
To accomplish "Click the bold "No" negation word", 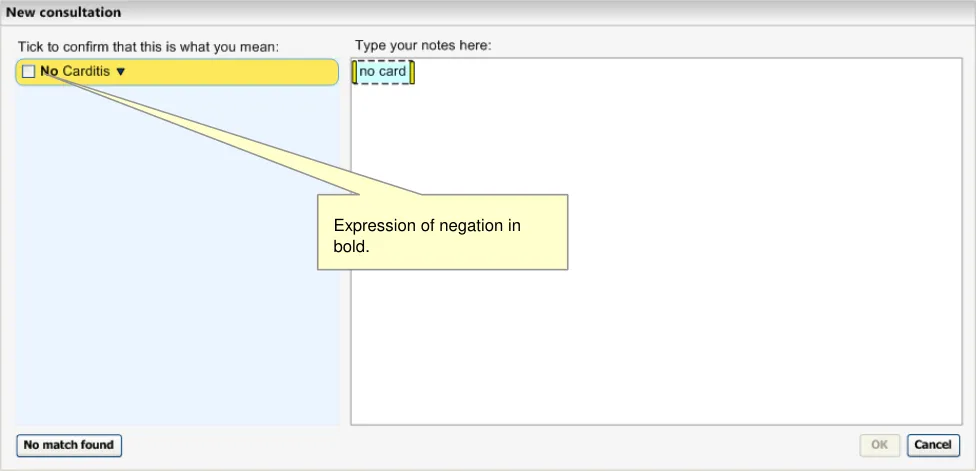I will pyautogui.click(x=49, y=72).
